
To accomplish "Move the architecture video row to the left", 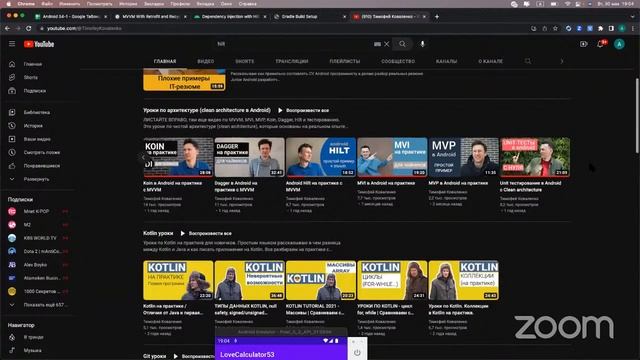I will coord(143,157).
